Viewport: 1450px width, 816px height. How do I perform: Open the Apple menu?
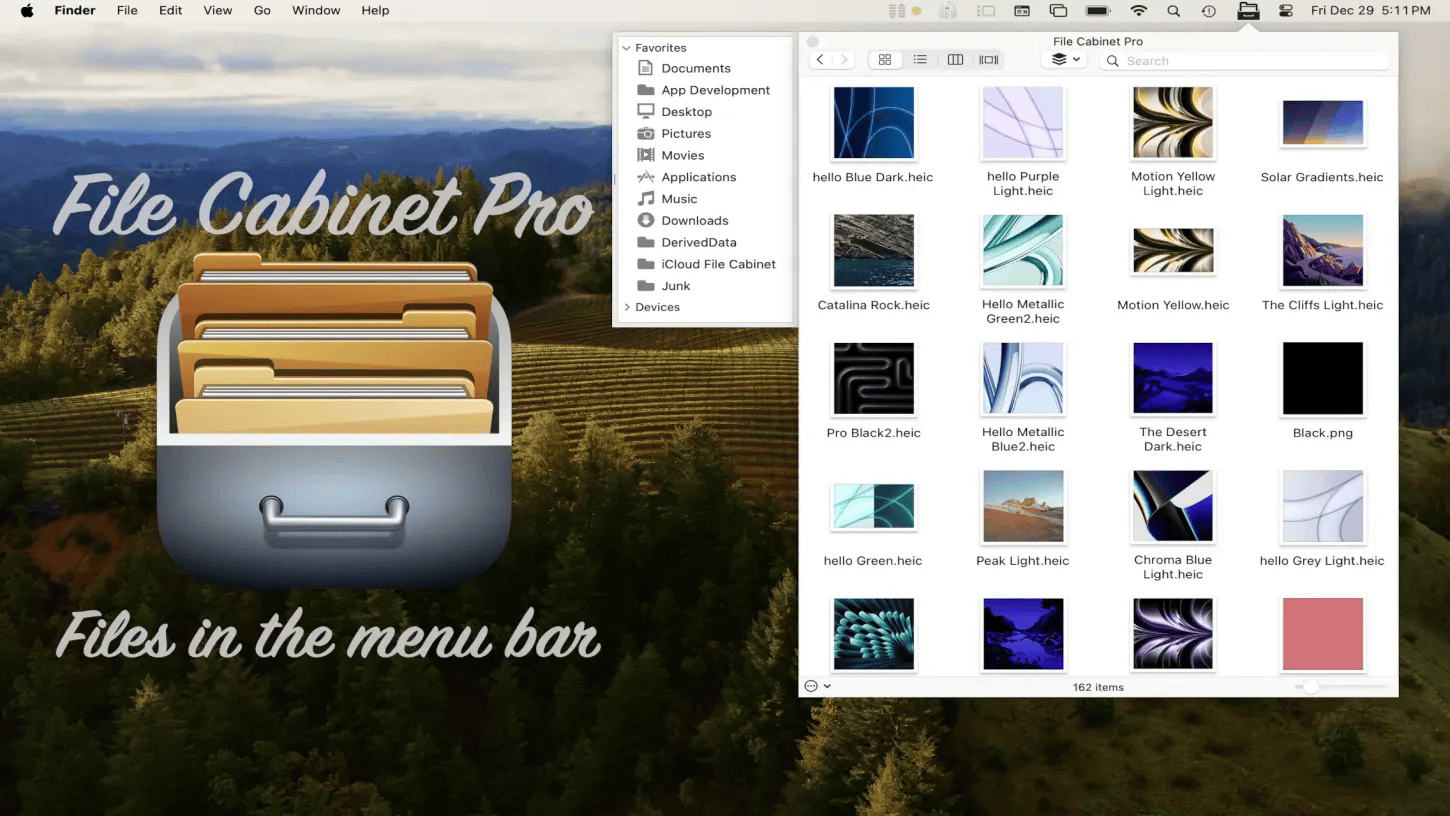(x=27, y=11)
